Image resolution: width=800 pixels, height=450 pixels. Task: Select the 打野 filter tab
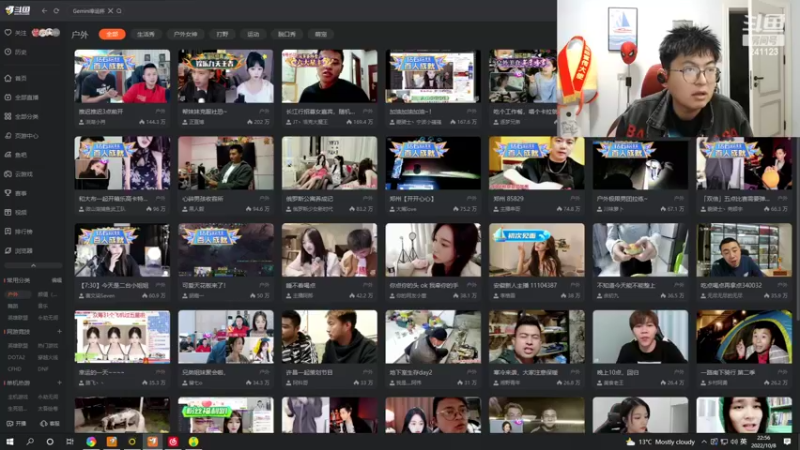[x=222, y=34]
